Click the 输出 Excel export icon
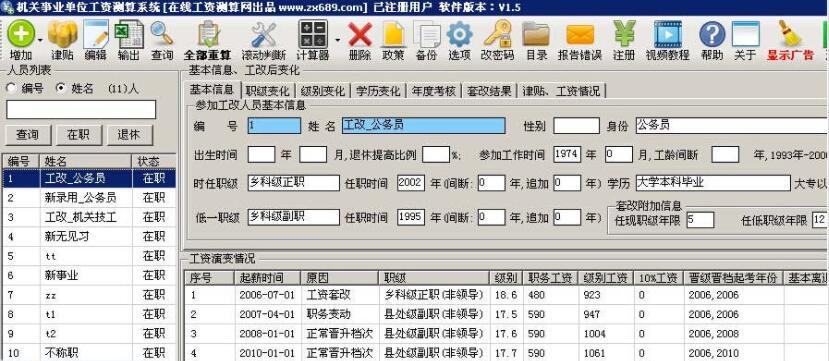This screenshot has height=361, width=829. pyautogui.click(x=130, y=34)
